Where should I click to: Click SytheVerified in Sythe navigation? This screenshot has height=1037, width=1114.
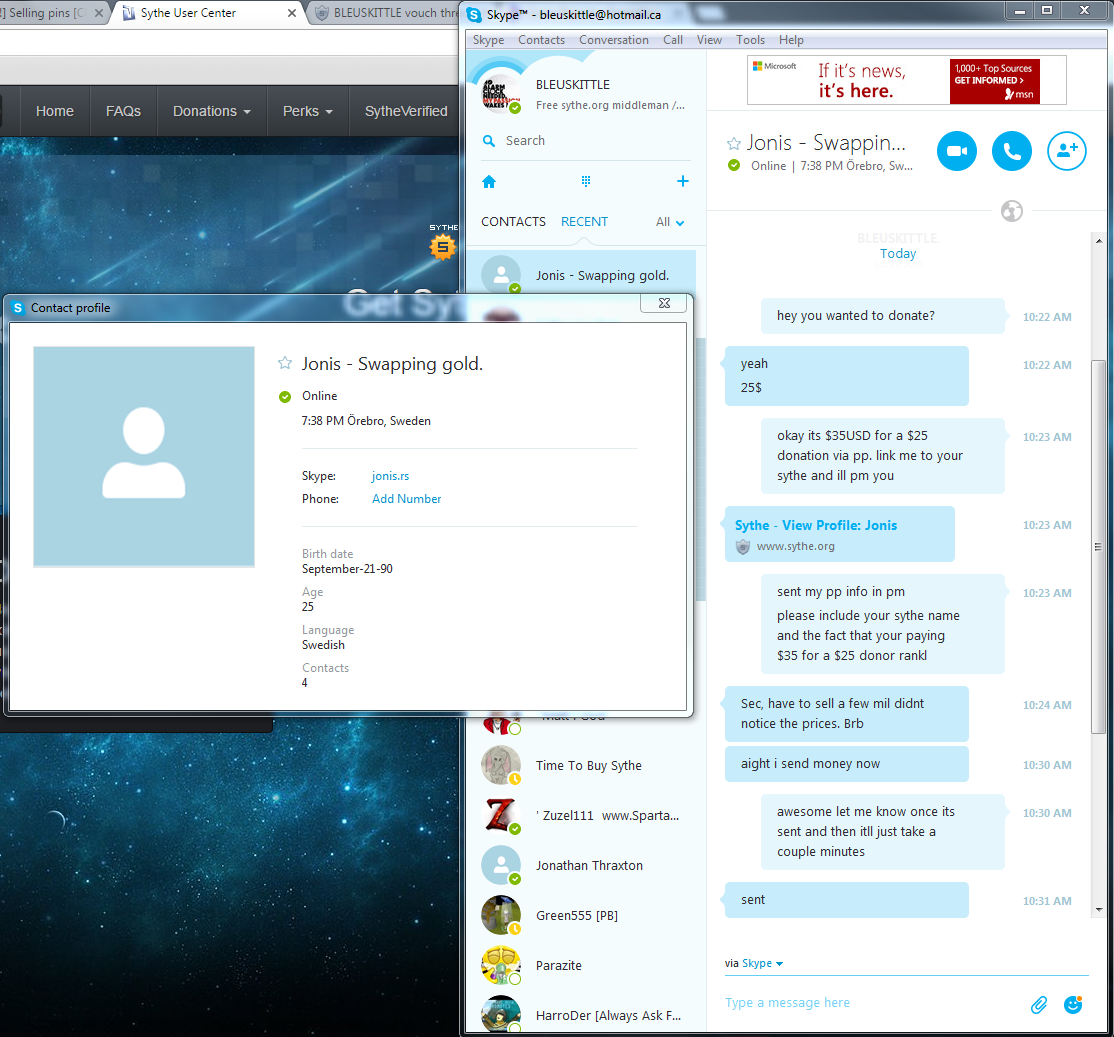[406, 112]
